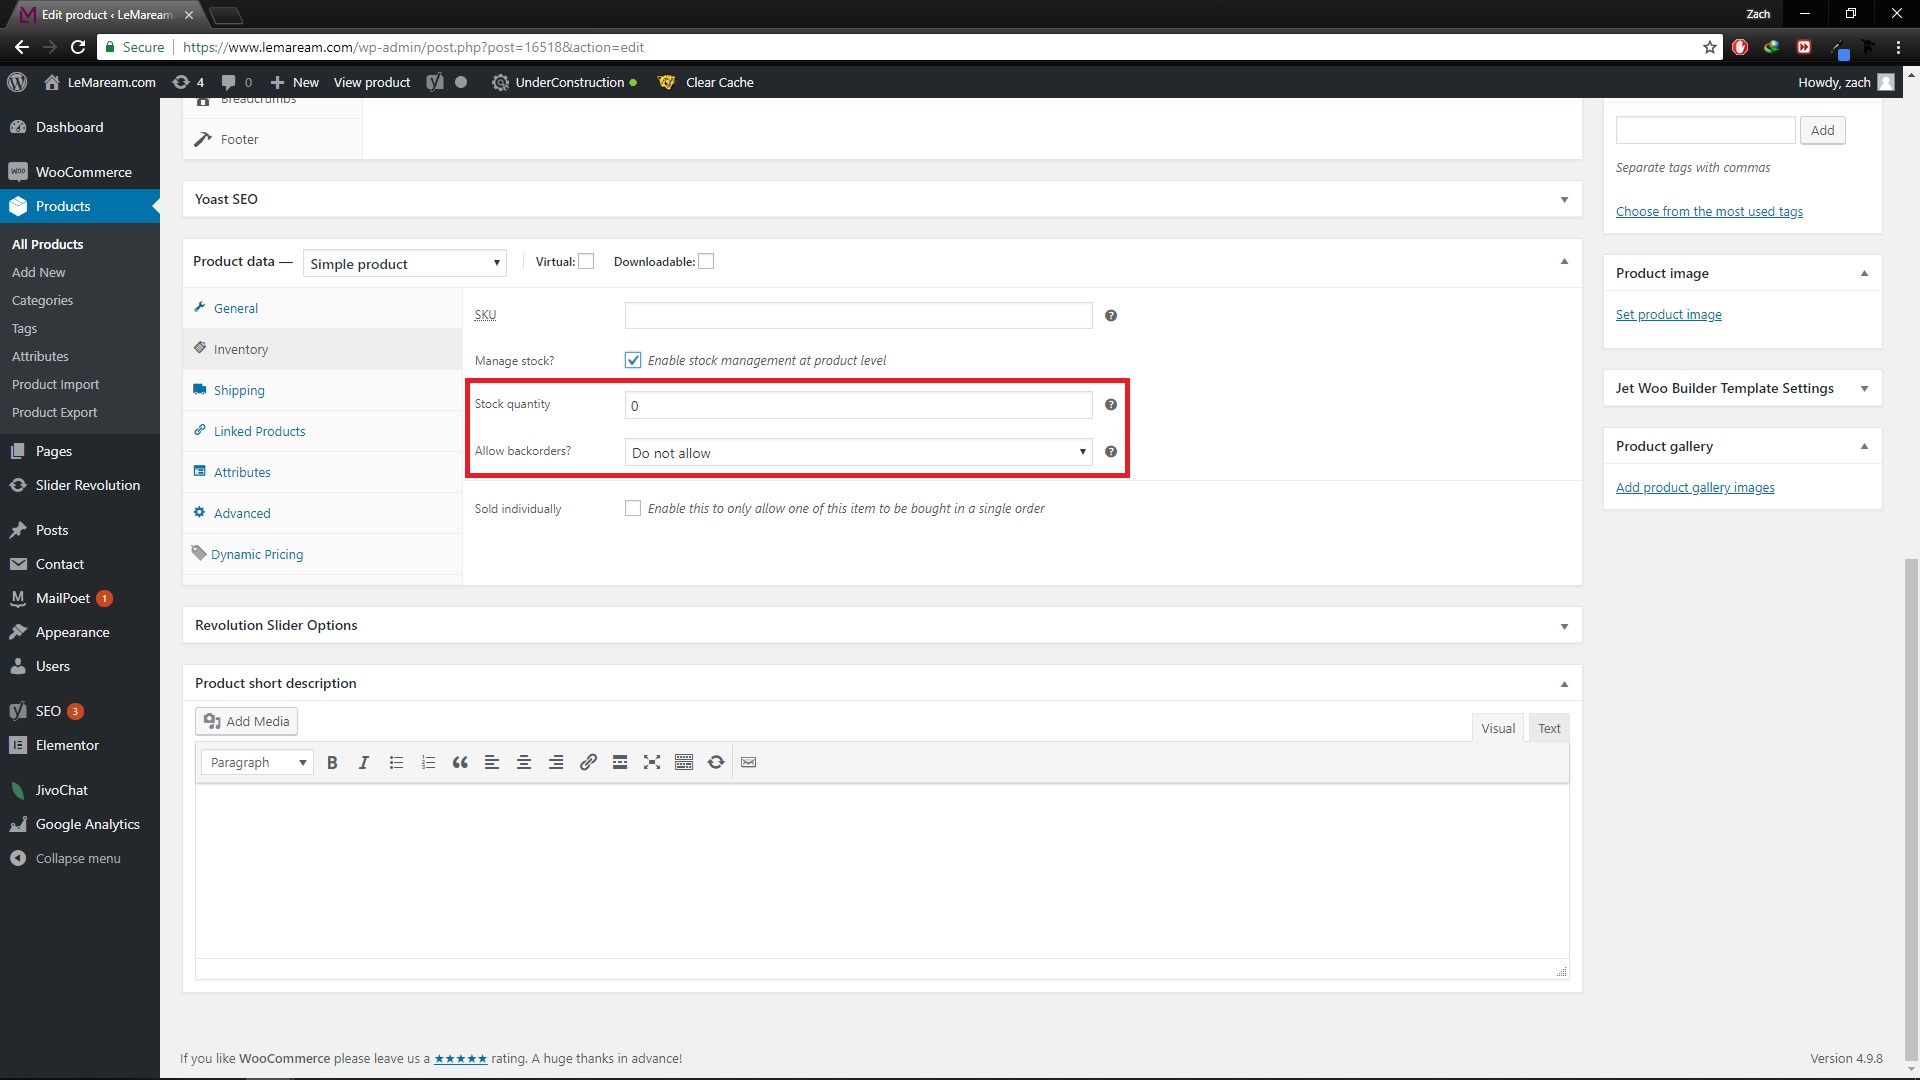
Task: Click the SKU help tooltip icon
Action: [1111, 316]
